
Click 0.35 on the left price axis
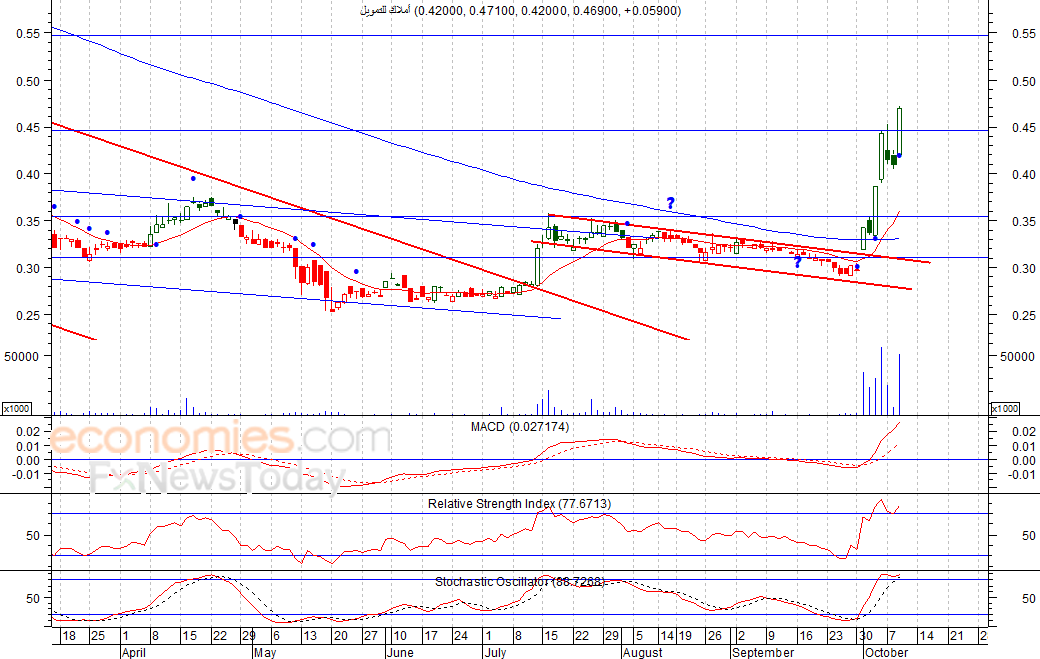coord(28,221)
